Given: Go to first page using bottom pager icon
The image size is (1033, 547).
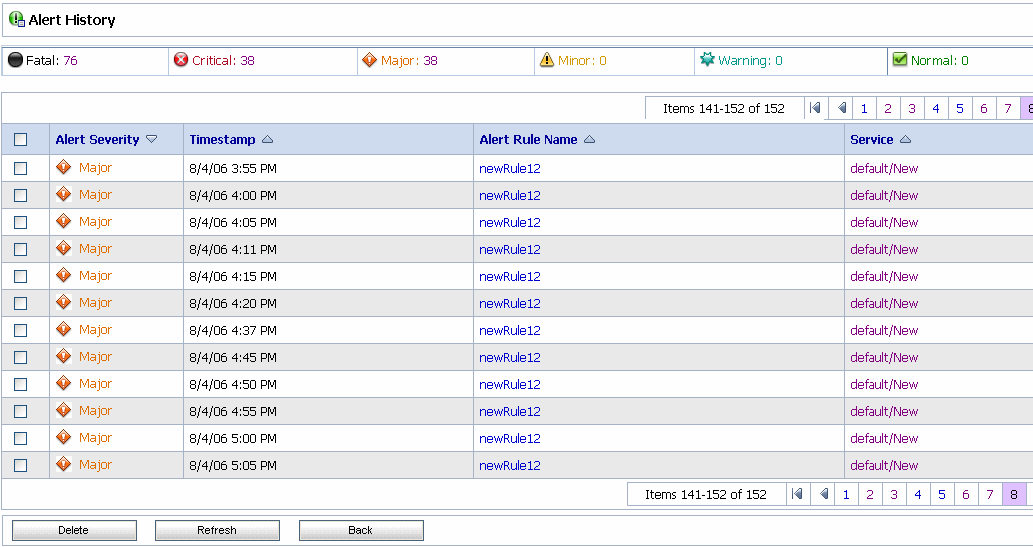Looking at the screenshot, I should coord(797,494).
